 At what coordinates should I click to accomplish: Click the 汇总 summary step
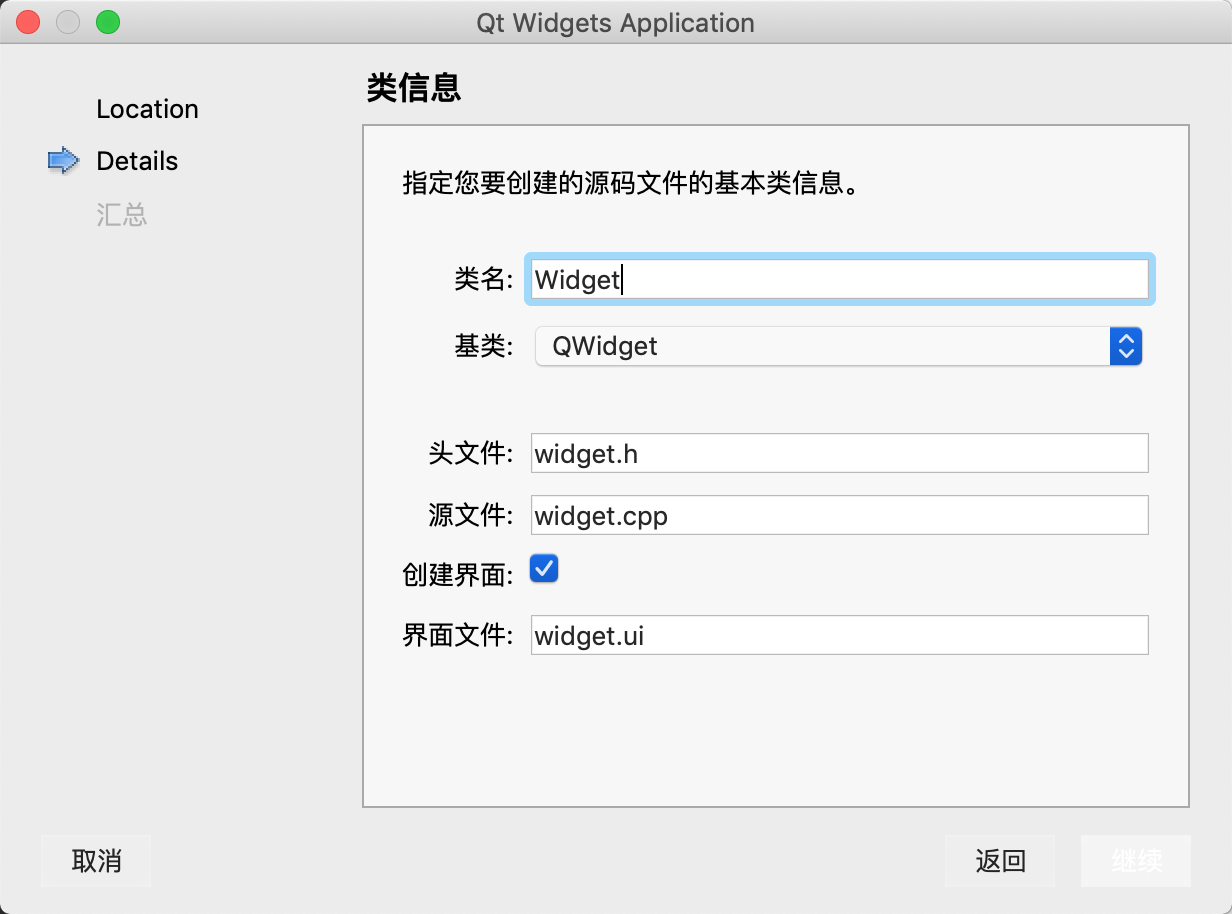click(x=122, y=214)
